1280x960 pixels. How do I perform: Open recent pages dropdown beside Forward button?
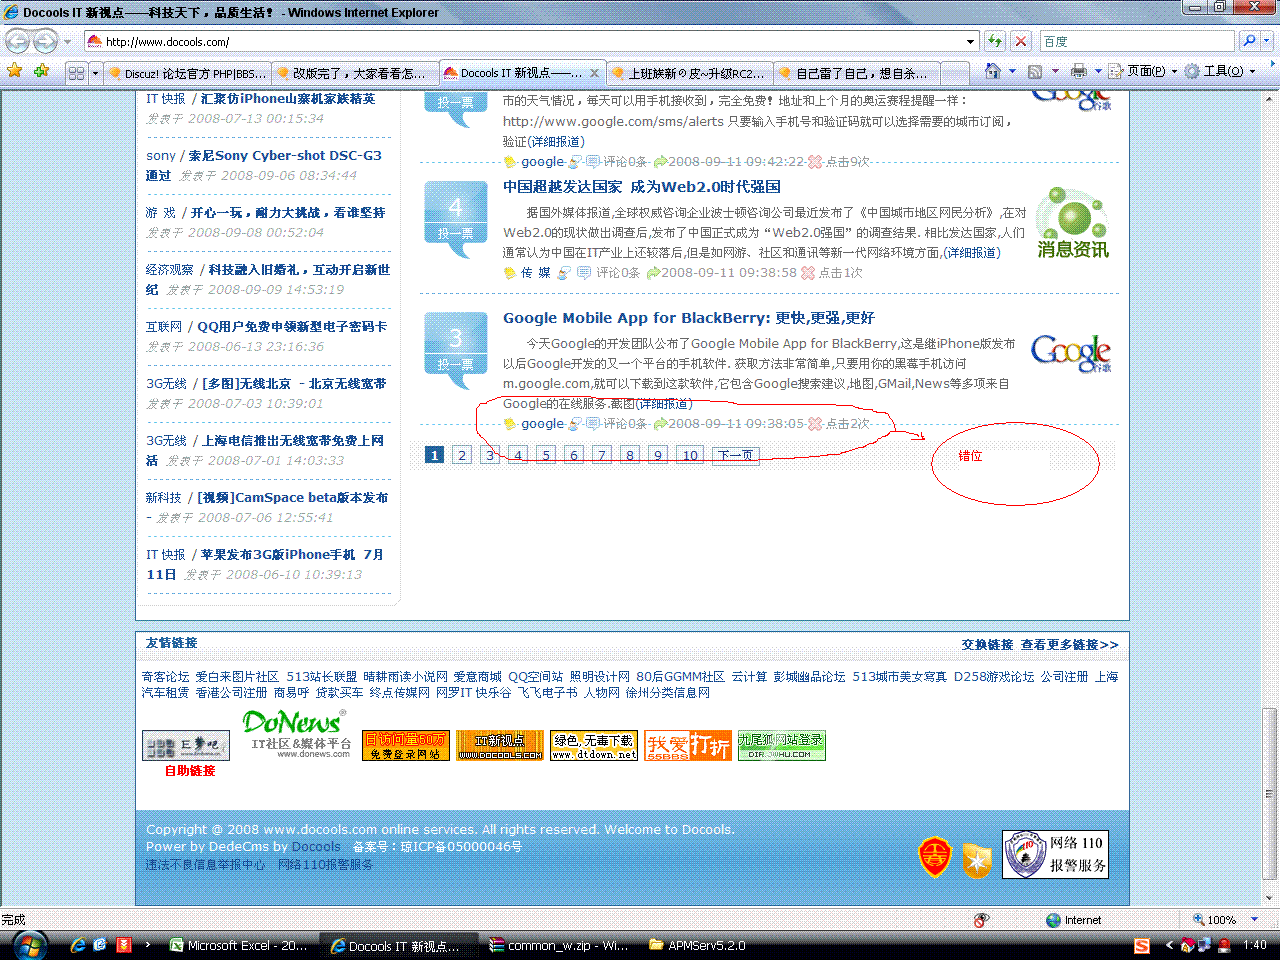(x=67, y=42)
